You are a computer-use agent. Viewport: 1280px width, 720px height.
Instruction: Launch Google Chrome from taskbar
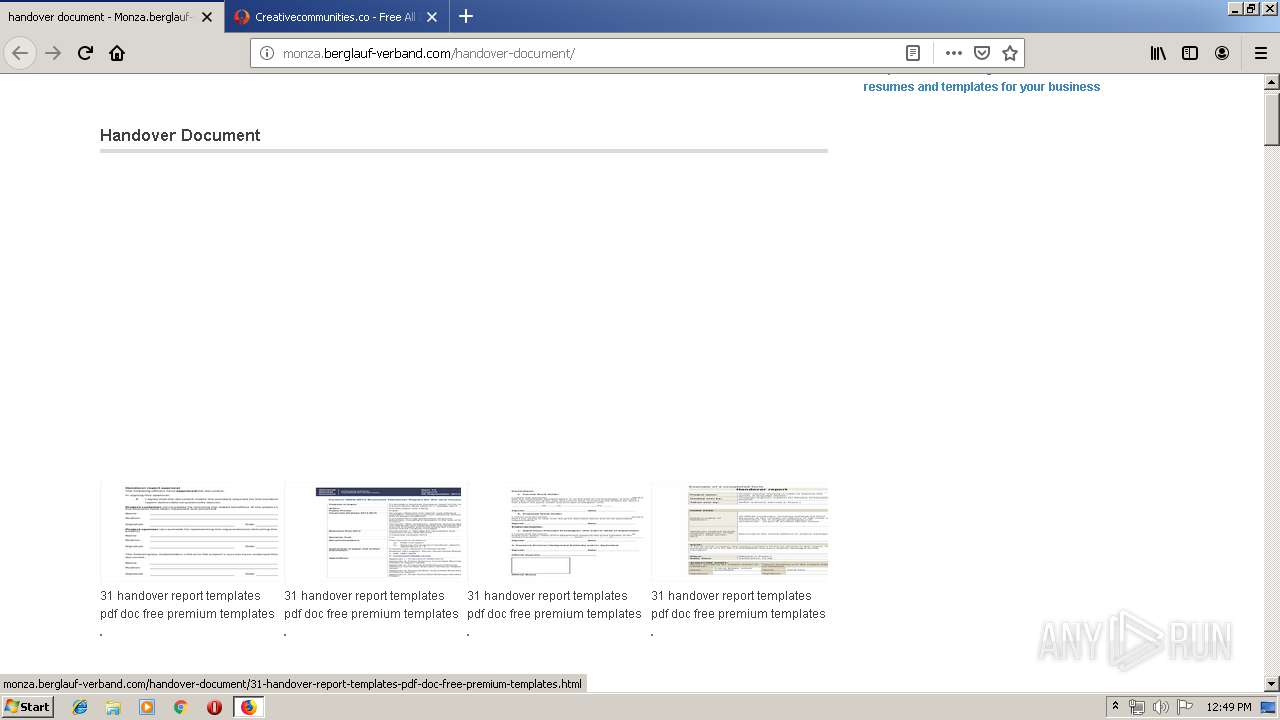pyautogui.click(x=181, y=707)
